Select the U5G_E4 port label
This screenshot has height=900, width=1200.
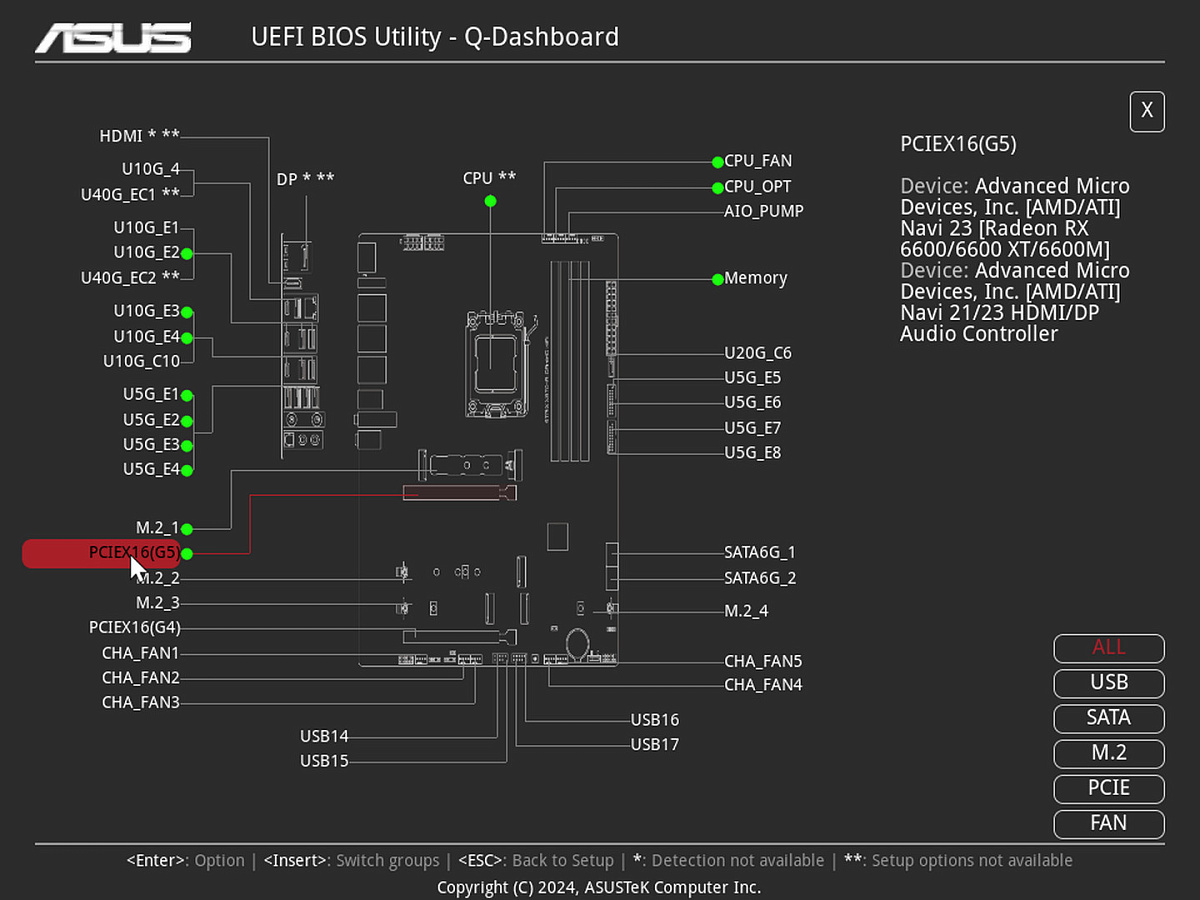coord(151,469)
